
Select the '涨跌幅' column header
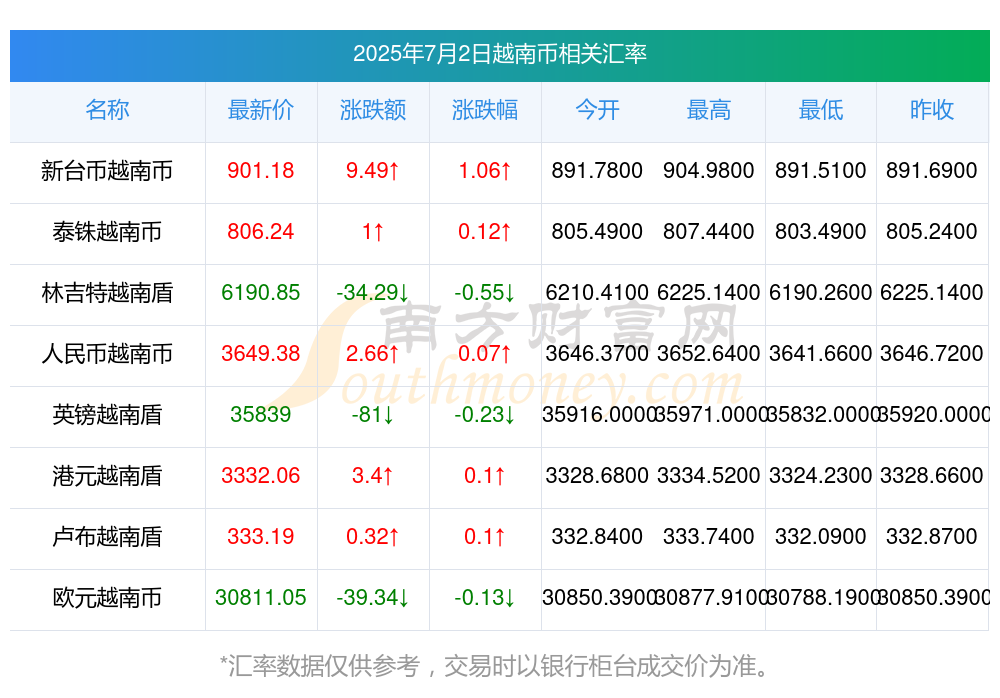coord(485,110)
